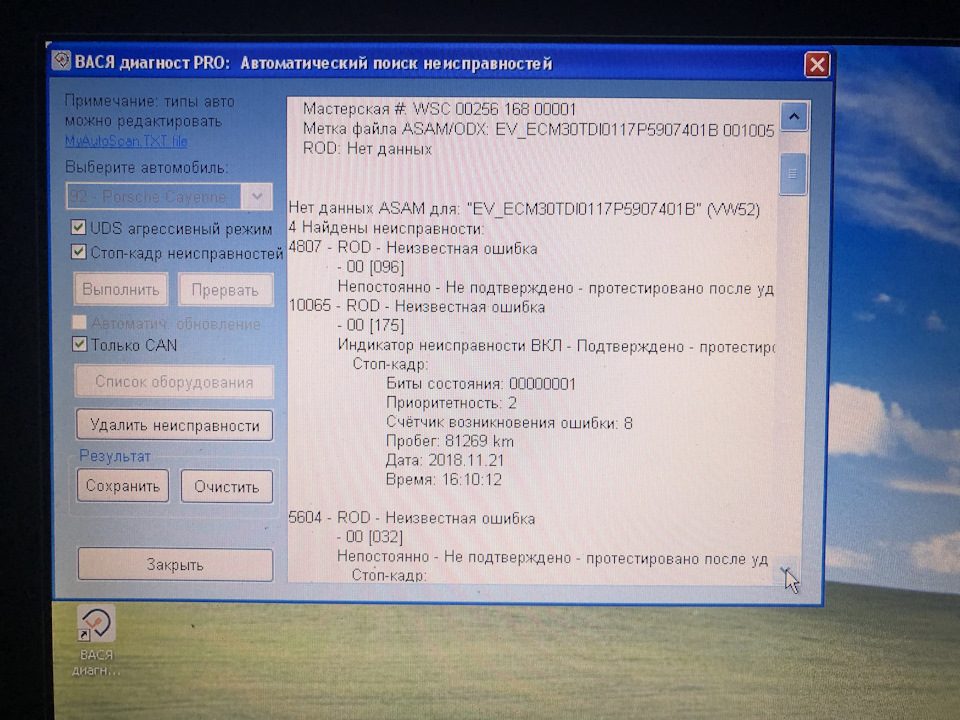The image size is (960, 720).
Task: Click the - 00 [175] line
Action: pyautogui.click(x=370, y=325)
